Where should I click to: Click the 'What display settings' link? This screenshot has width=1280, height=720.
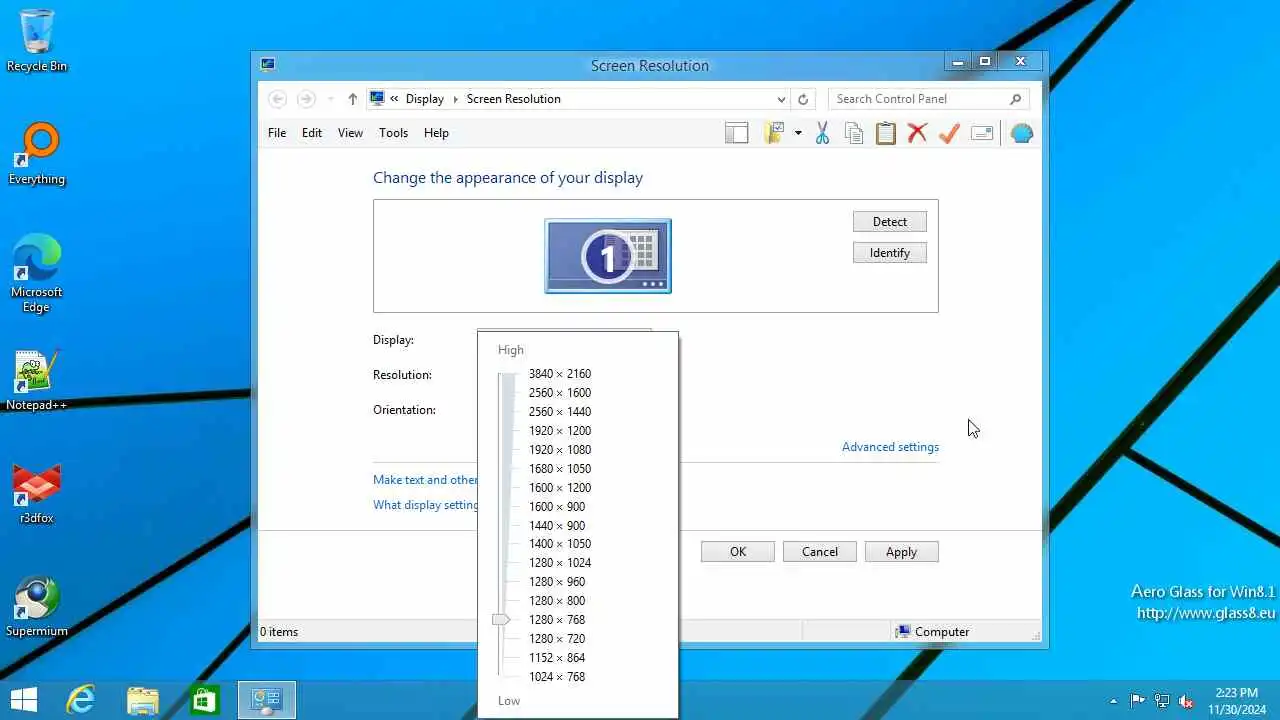click(425, 505)
